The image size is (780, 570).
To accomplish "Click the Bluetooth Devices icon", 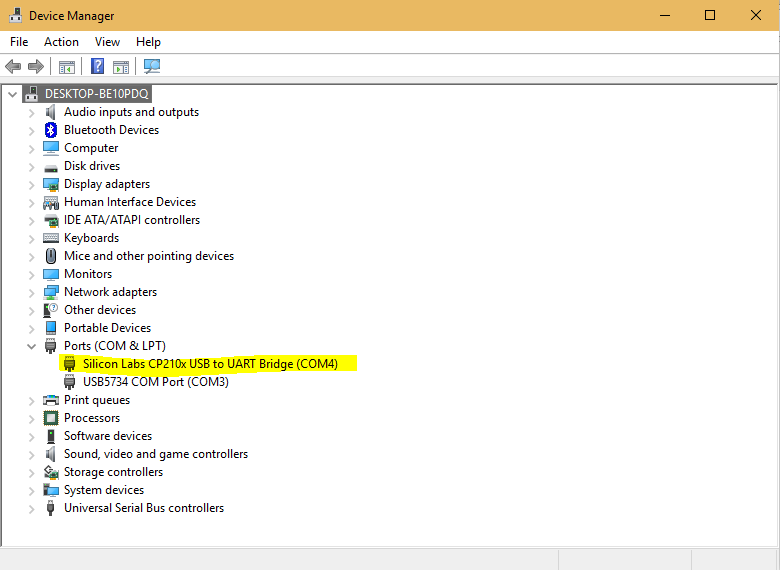I will tap(51, 130).
